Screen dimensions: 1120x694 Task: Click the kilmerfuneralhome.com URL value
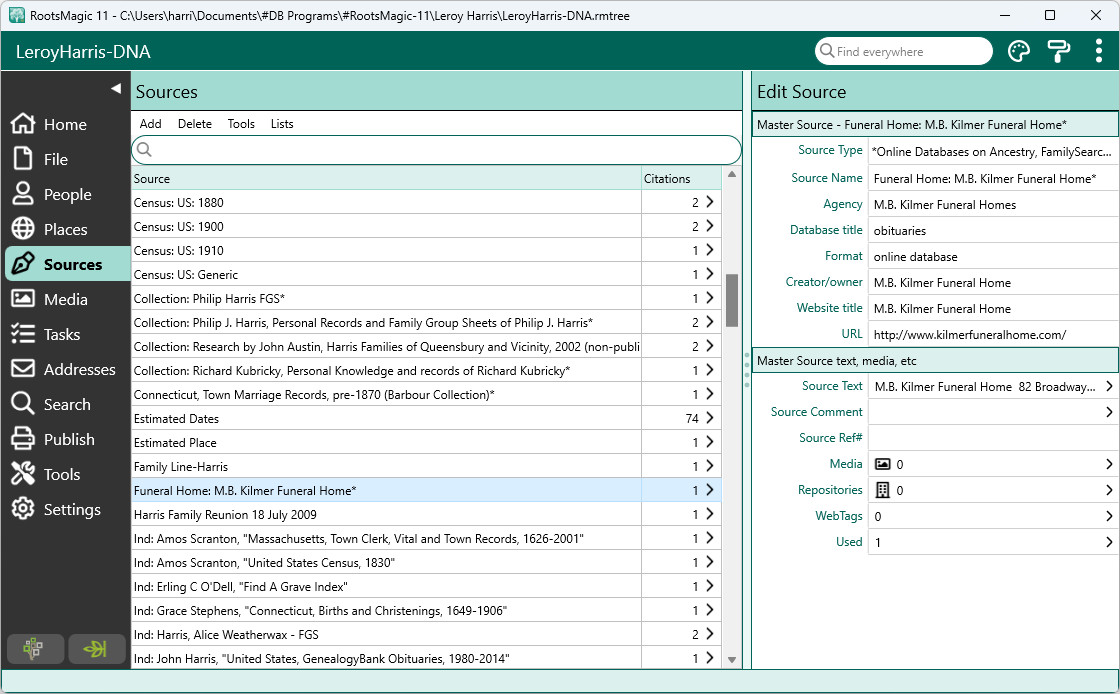pos(969,335)
